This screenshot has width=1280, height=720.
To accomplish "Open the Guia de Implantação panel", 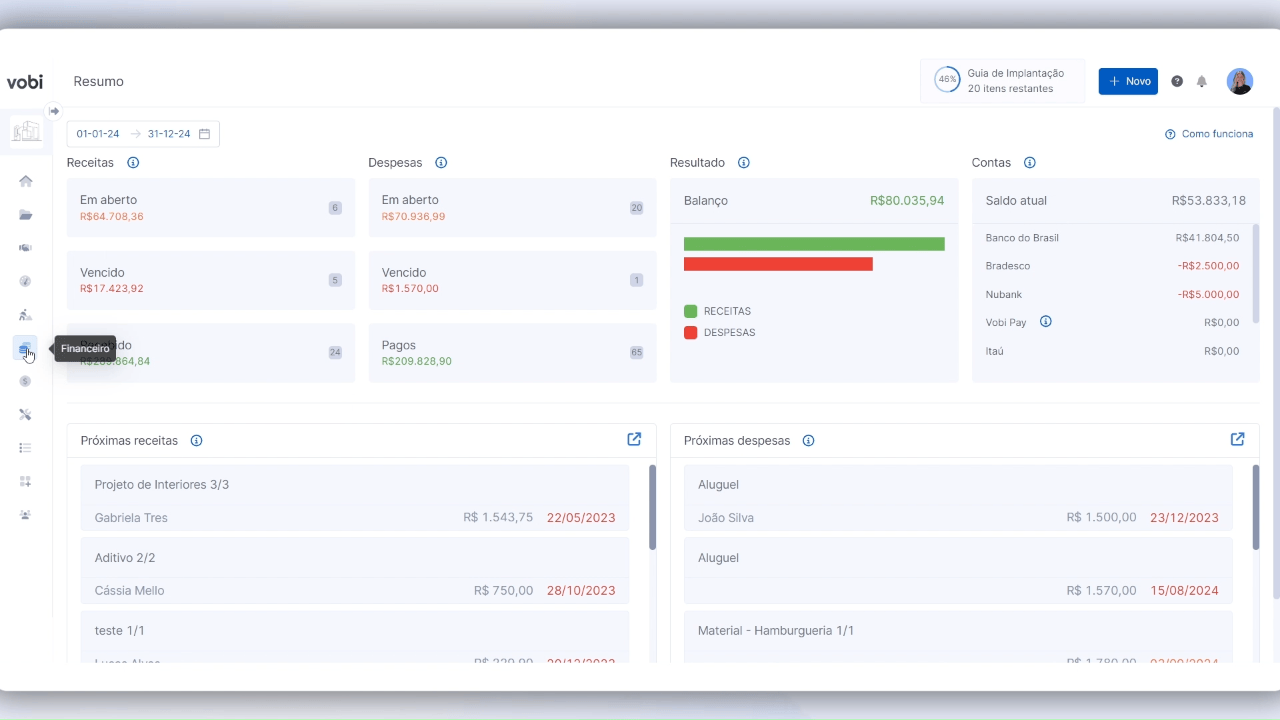I will point(1003,81).
